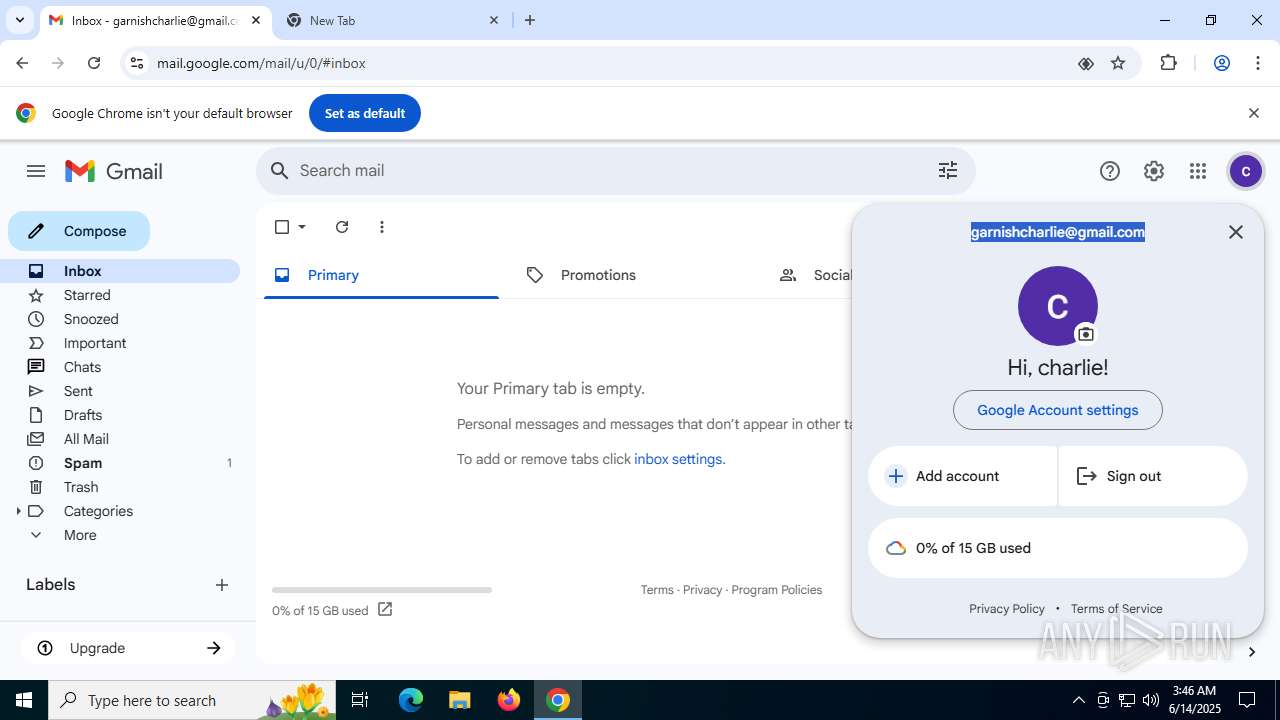The width and height of the screenshot is (1280, 720).
Task: Switch to the Primary tab
Action: click(x=381, y=275)
